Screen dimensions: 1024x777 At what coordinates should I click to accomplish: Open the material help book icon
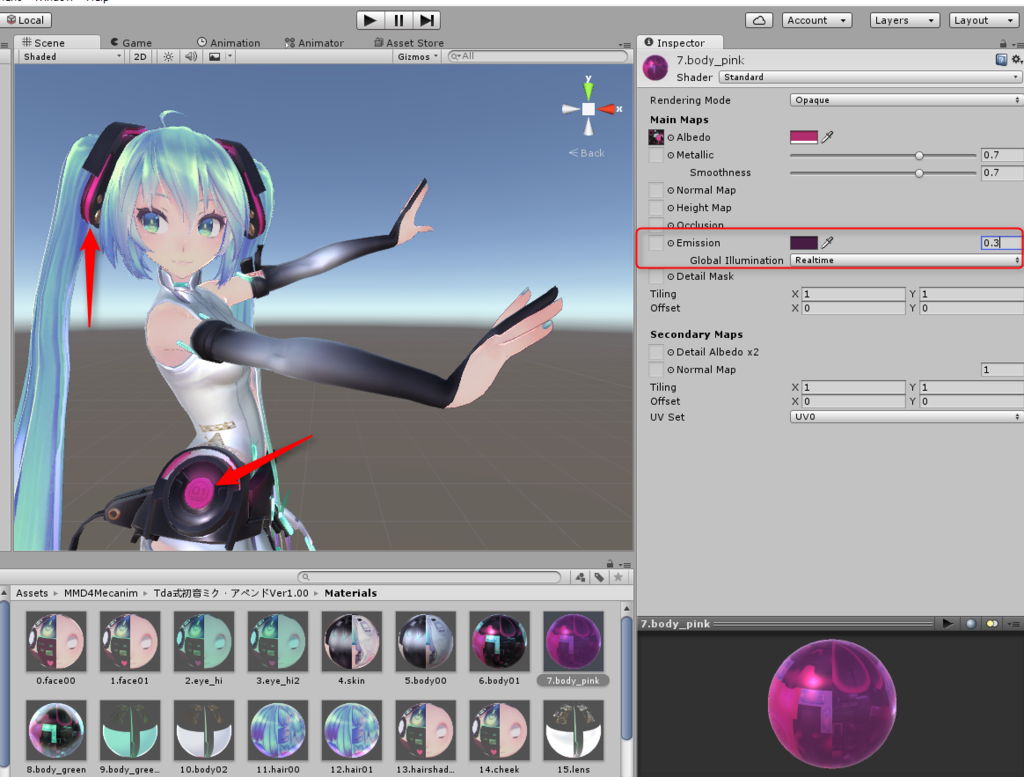point(1001,59)
